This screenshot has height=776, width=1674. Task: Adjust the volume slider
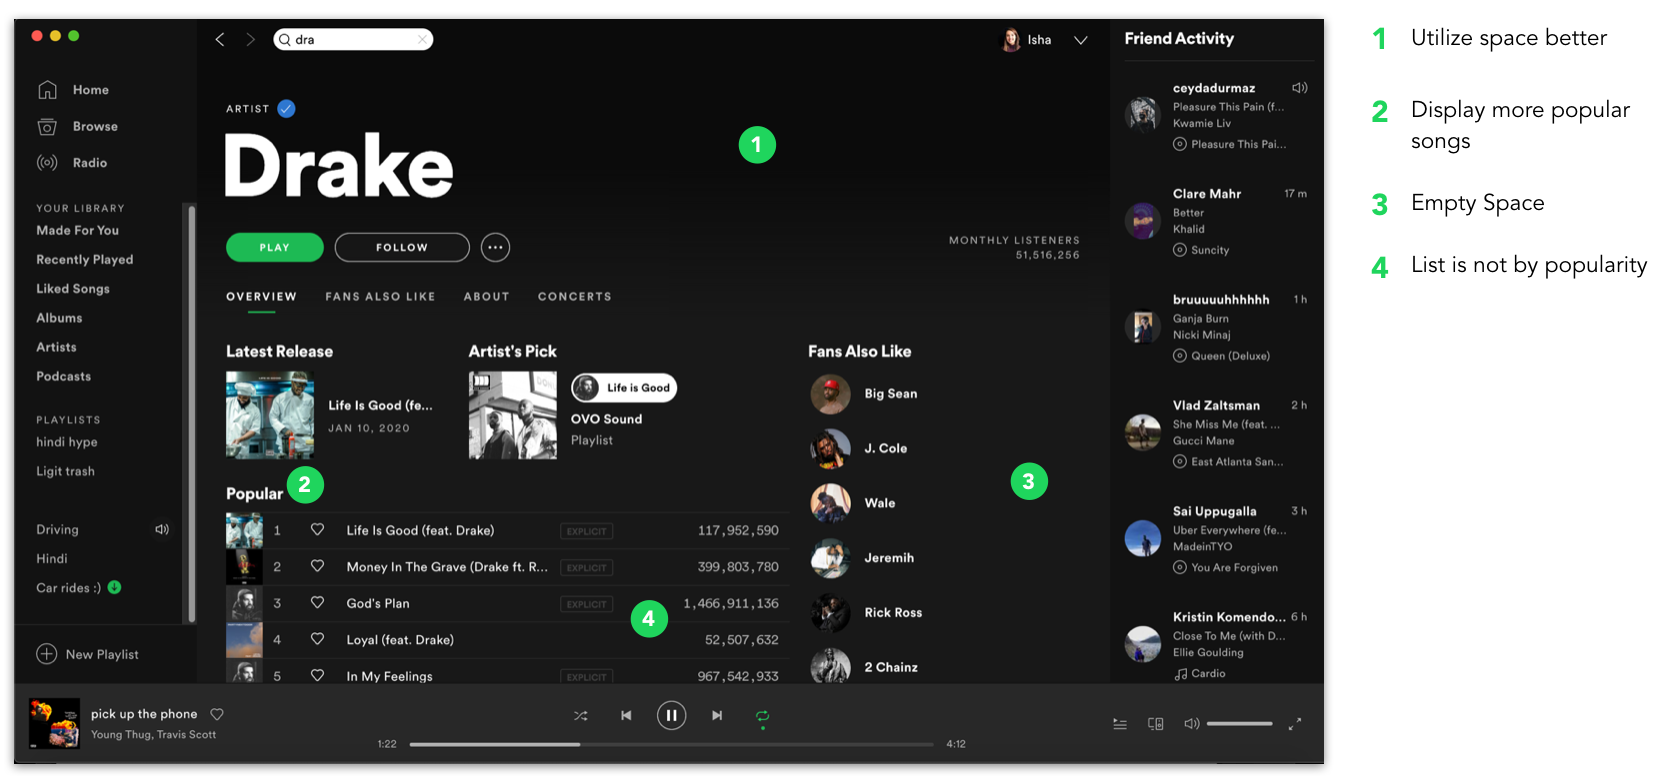(x=1239, y=724)
